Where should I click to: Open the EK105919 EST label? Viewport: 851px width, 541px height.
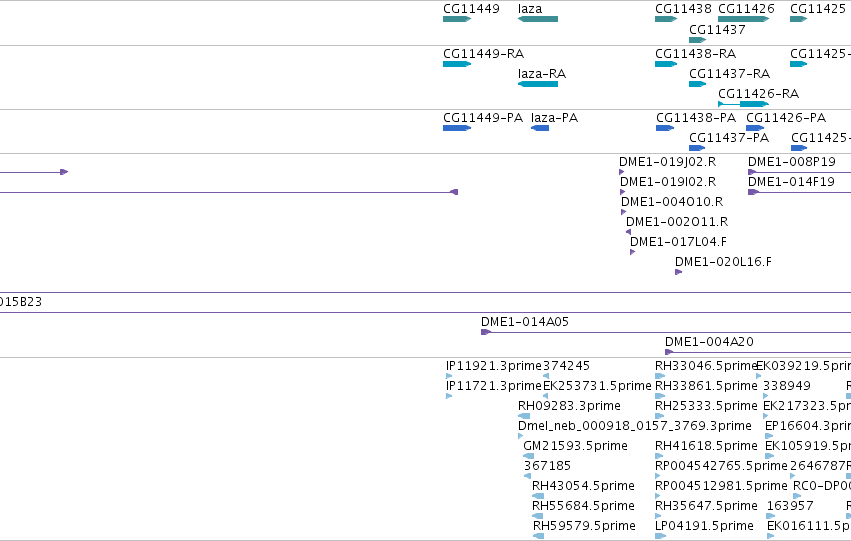(808, 446)
